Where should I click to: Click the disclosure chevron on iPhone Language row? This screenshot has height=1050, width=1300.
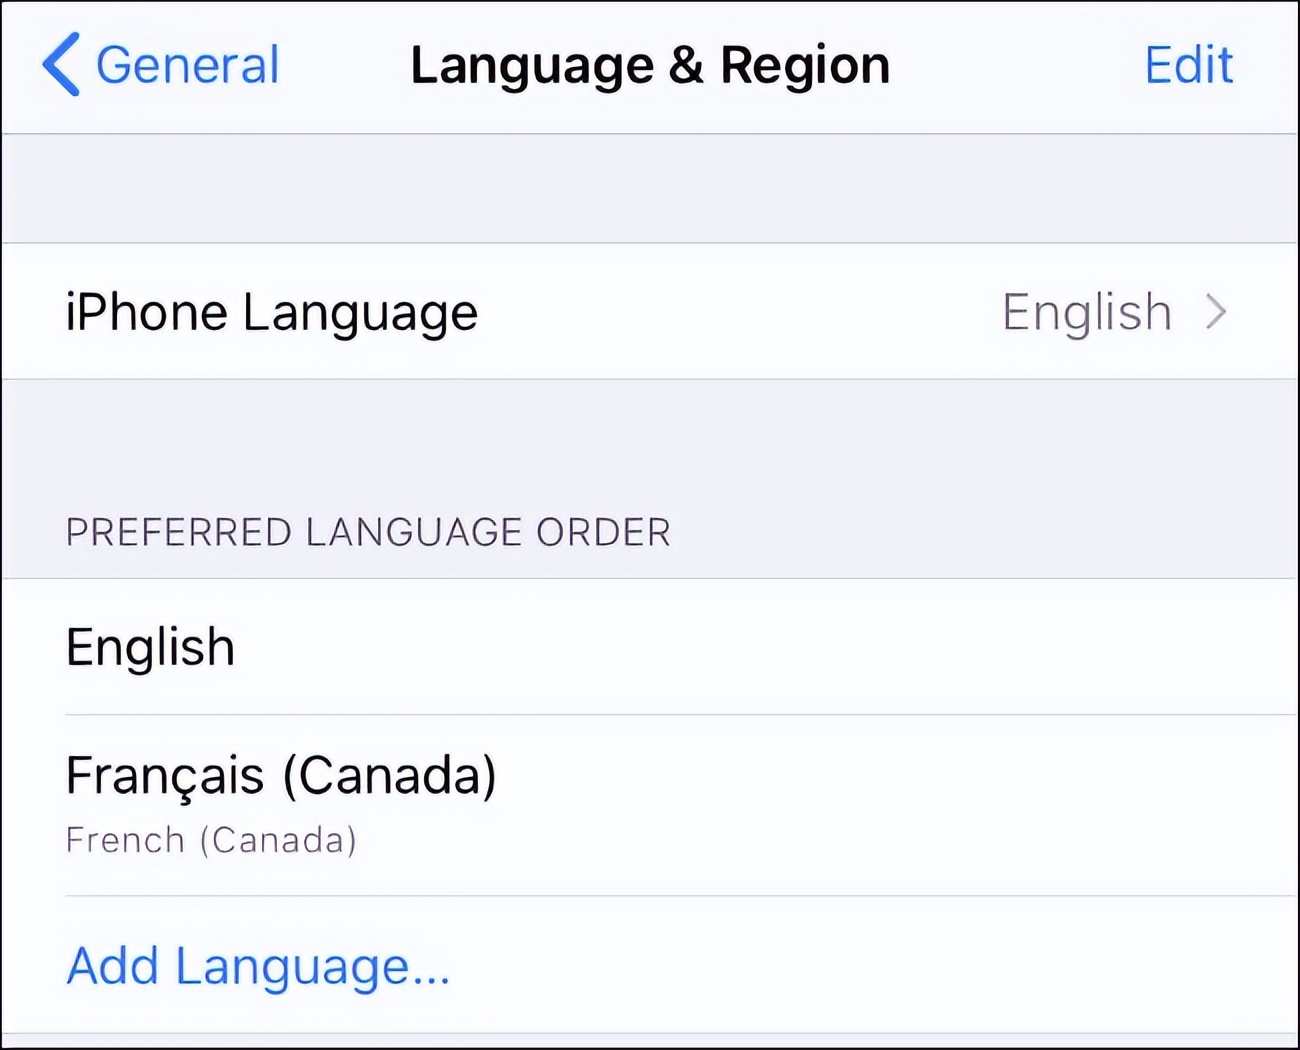(x=1216, y=312)
